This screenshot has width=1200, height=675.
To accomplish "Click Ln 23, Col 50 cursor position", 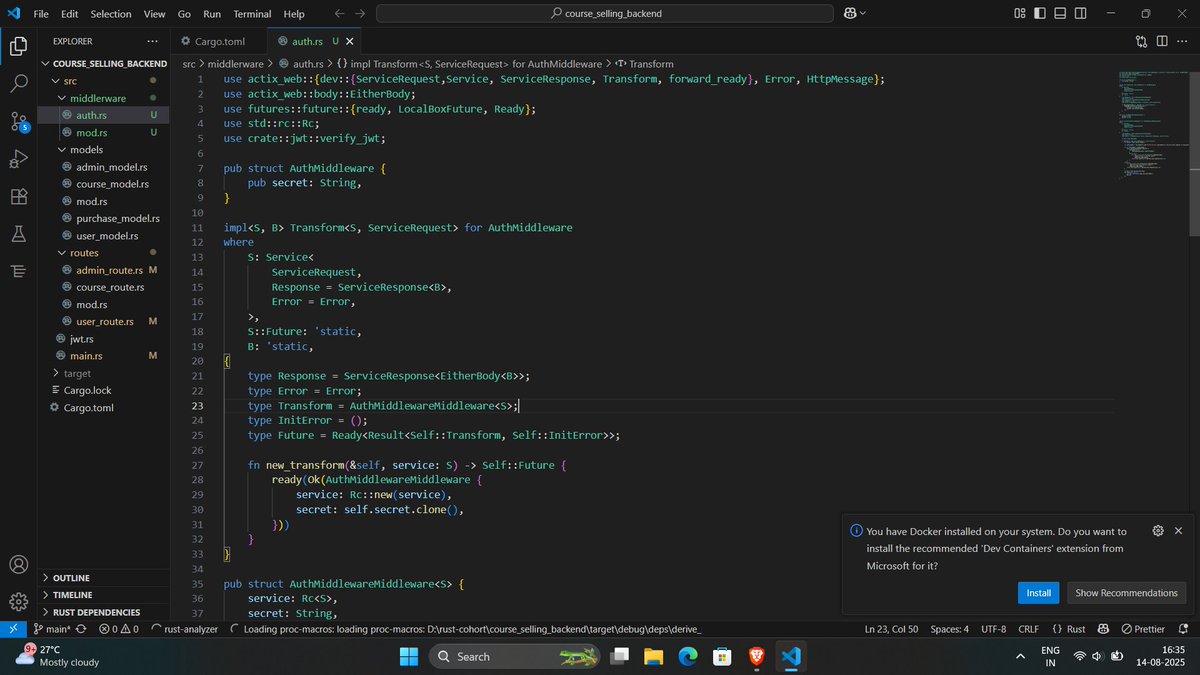I will pos(892,629).
